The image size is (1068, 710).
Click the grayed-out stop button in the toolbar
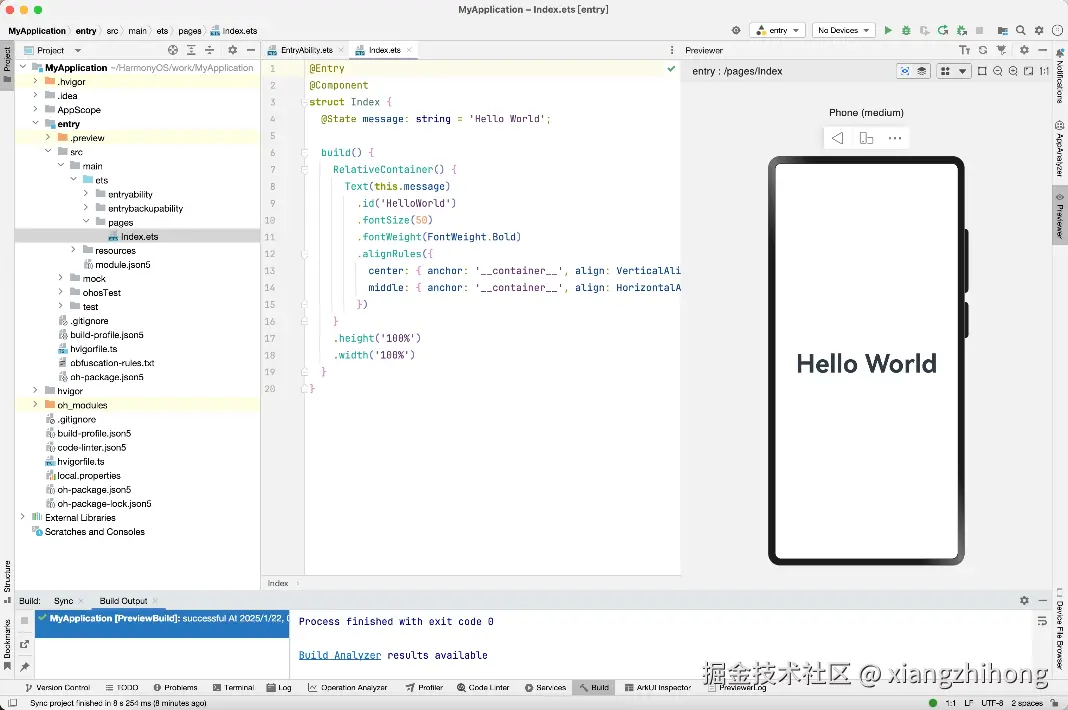pyautogui.click(x=979, y=30)
